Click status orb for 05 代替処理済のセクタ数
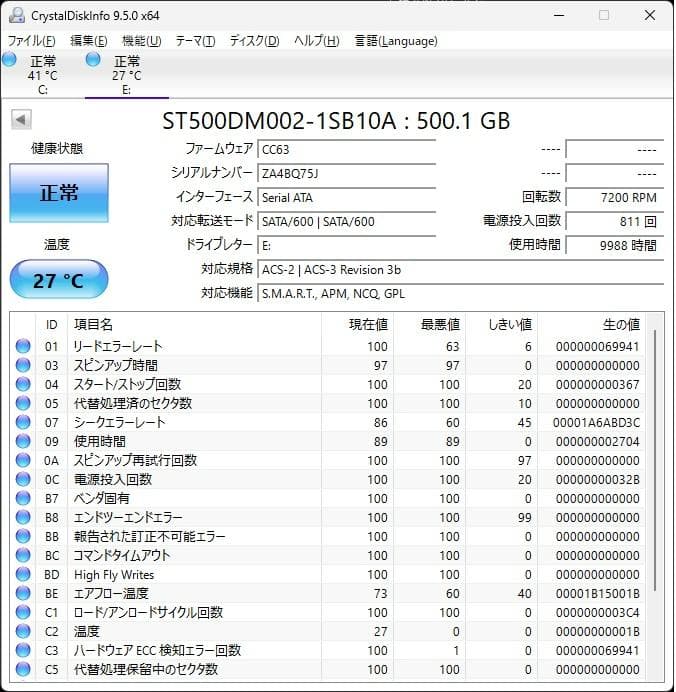Viewport: 676px width, 692px height. point(23,403)
